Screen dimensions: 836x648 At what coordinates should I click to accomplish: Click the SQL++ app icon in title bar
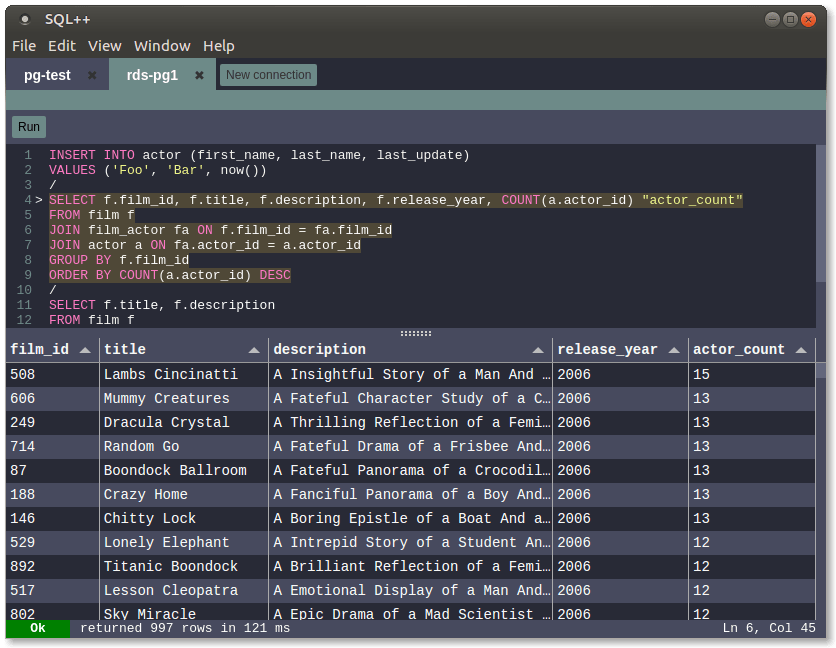coord(25,20)
